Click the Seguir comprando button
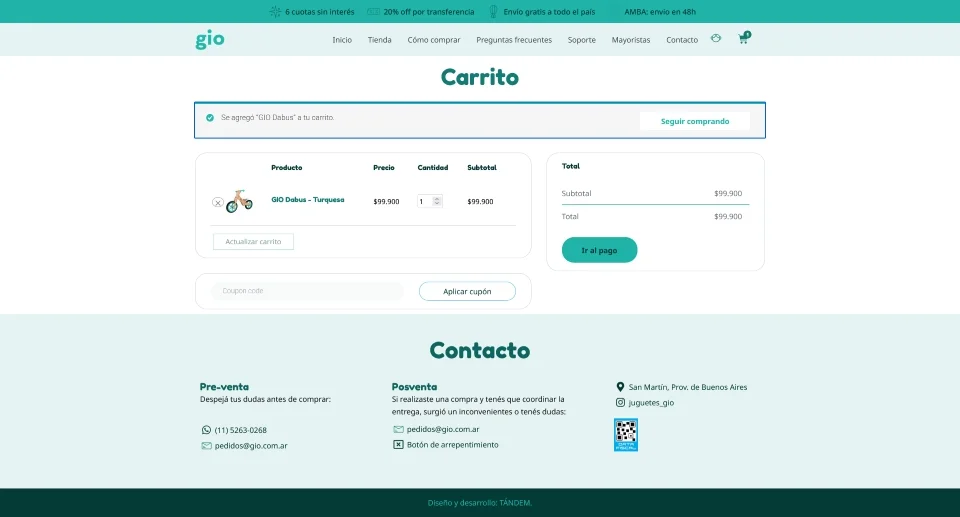The height and width of the screenshot is (517, 960). coord(694,121)
